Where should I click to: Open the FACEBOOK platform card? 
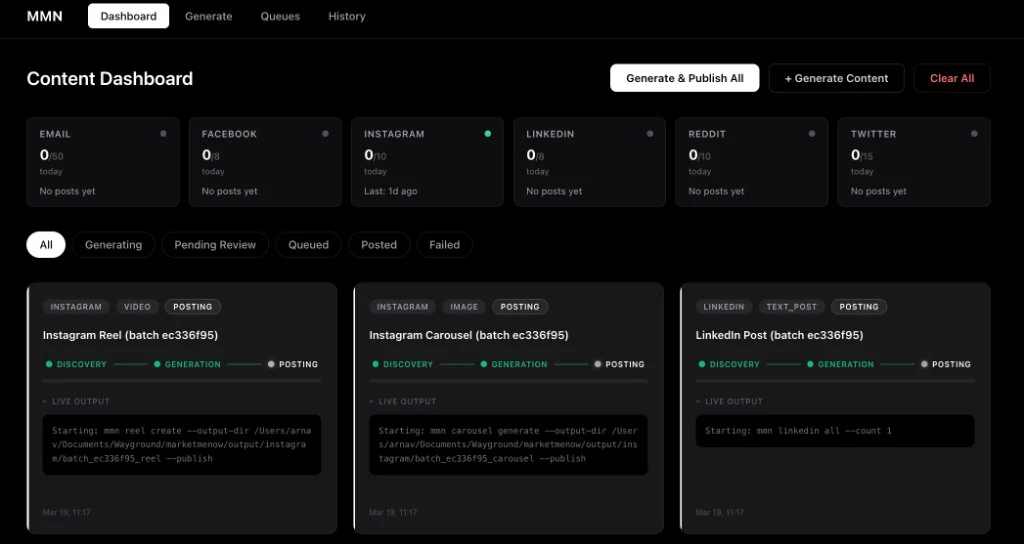[x=265, y=162]
